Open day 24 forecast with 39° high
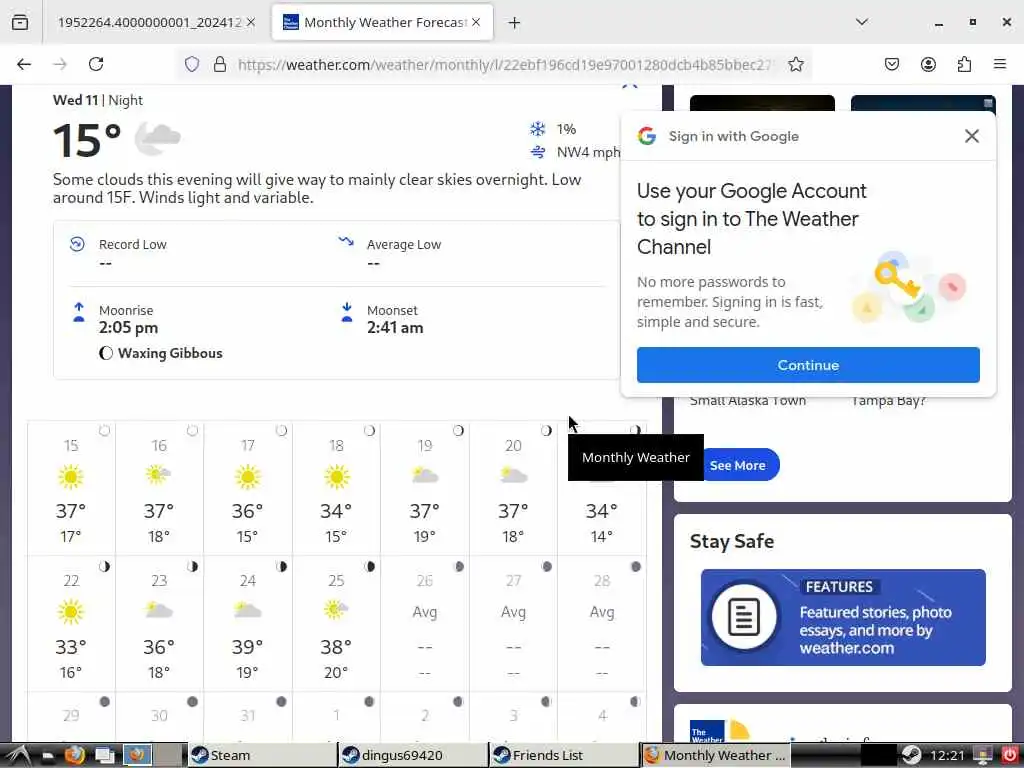Image resolution: width=1024 pixels, height=768 pixels. [248, 624]
